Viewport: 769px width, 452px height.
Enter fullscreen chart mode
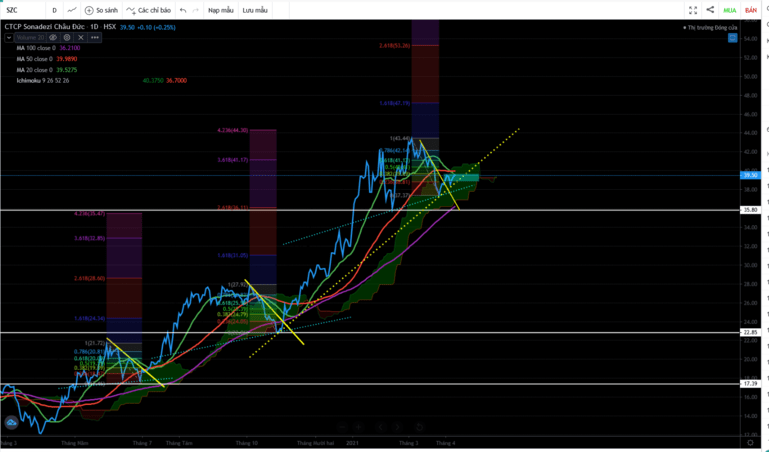(x=693, y=10)
